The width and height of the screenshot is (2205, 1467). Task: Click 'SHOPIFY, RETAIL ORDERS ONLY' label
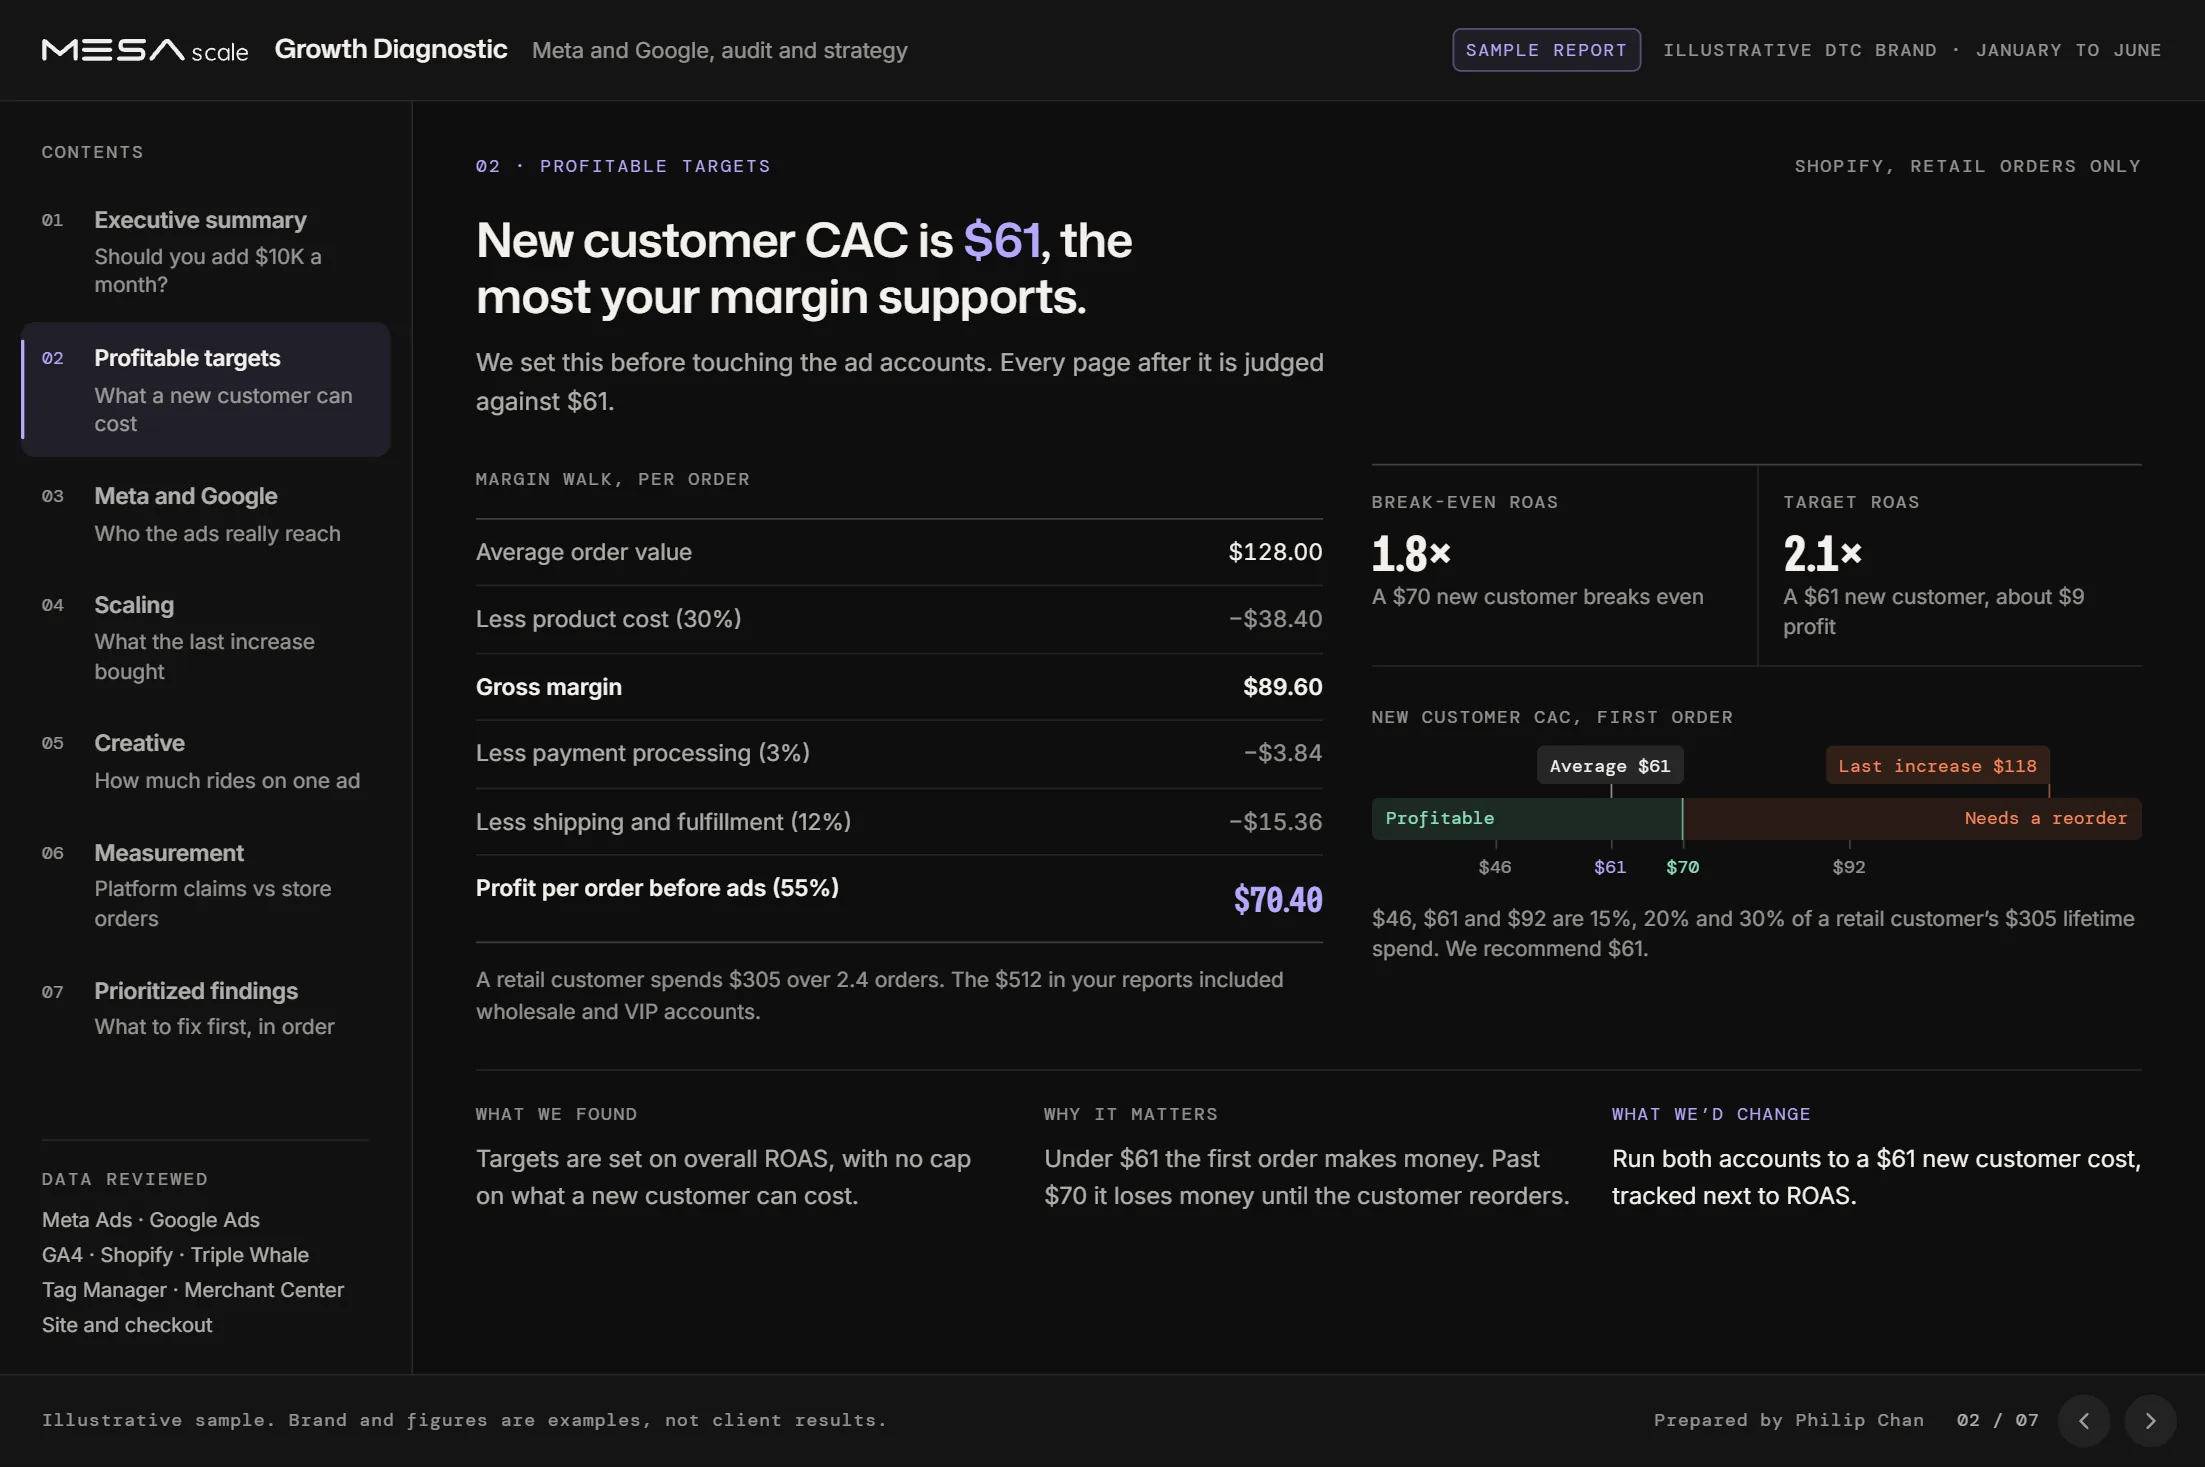1968,166
